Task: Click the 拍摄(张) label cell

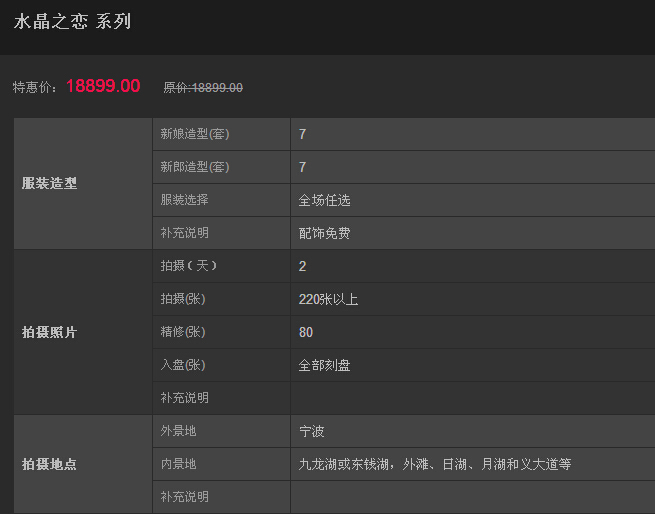Action: coord(221,299)
